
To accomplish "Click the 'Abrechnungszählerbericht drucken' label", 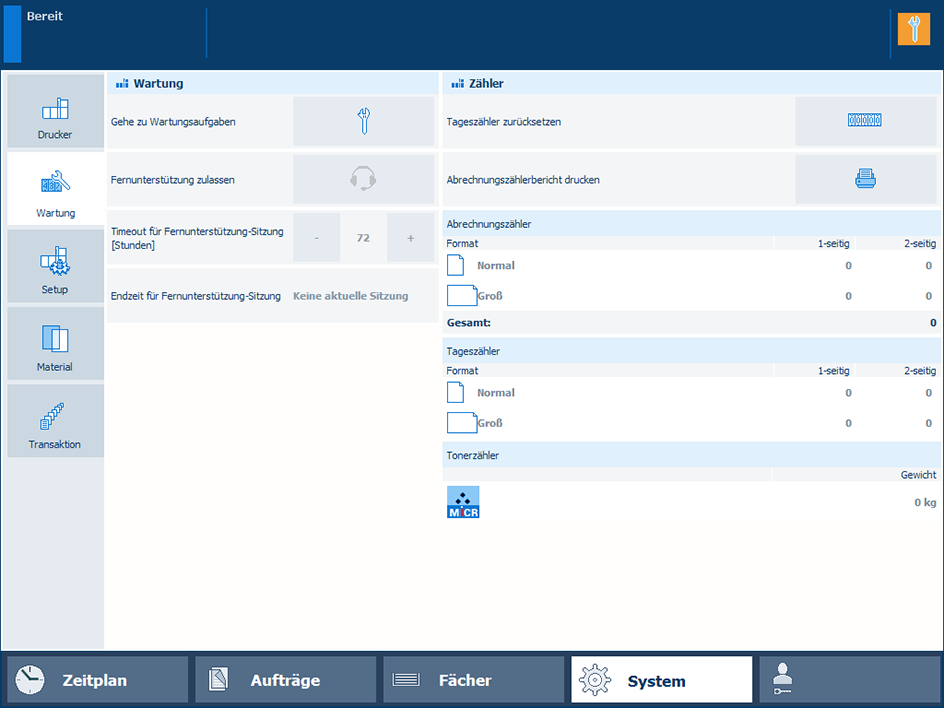I will click(523, 180).
